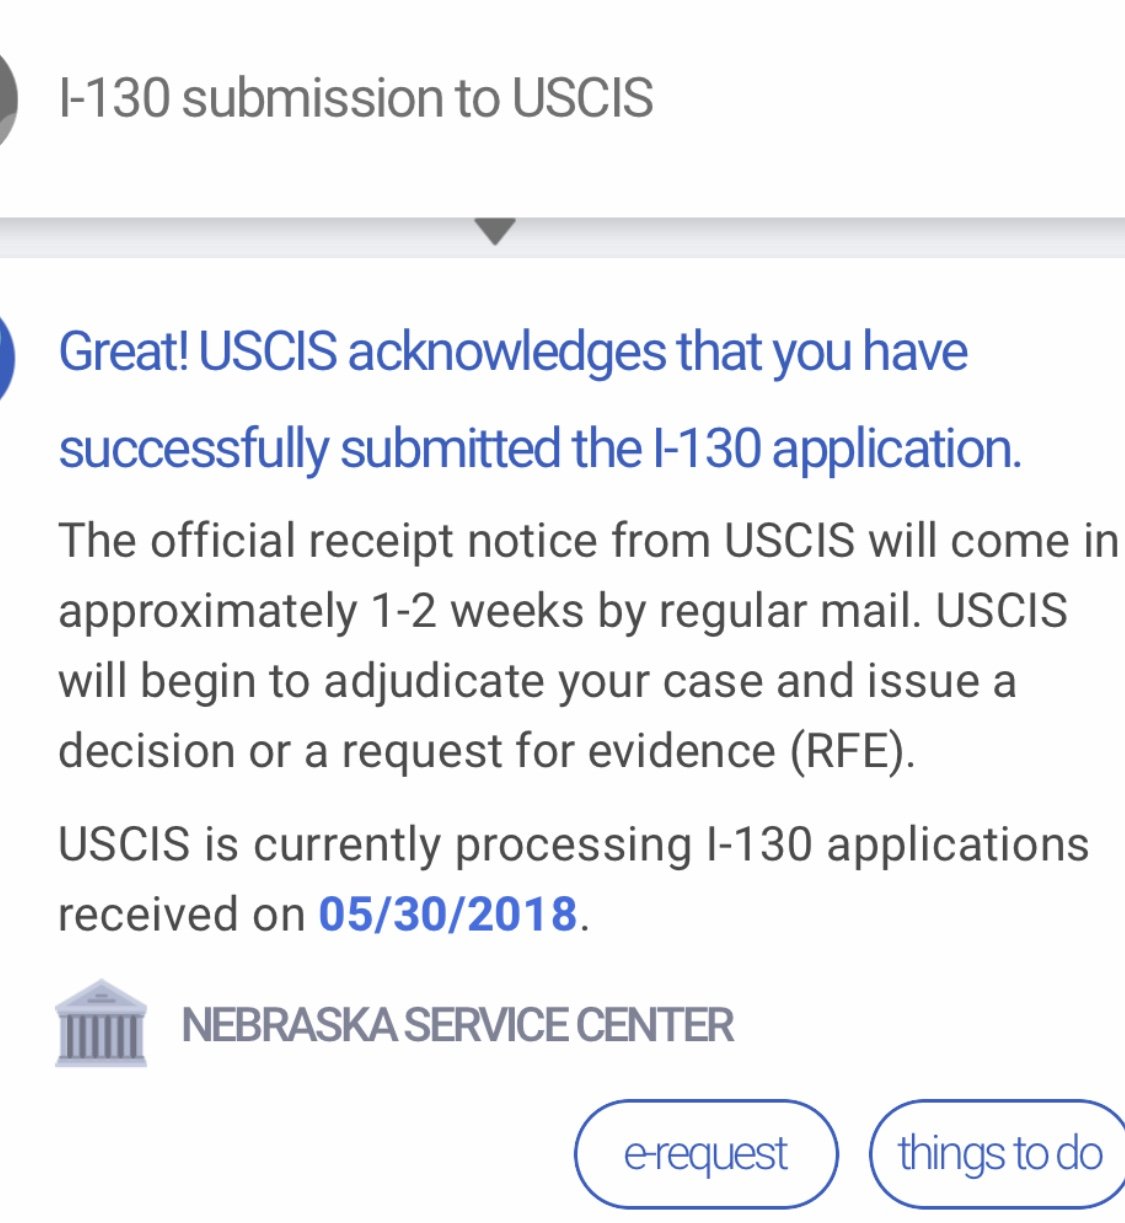This screenshot has width=1125, height=1223.
Task: Tap the e-request button
Action: click(706, 1153)
